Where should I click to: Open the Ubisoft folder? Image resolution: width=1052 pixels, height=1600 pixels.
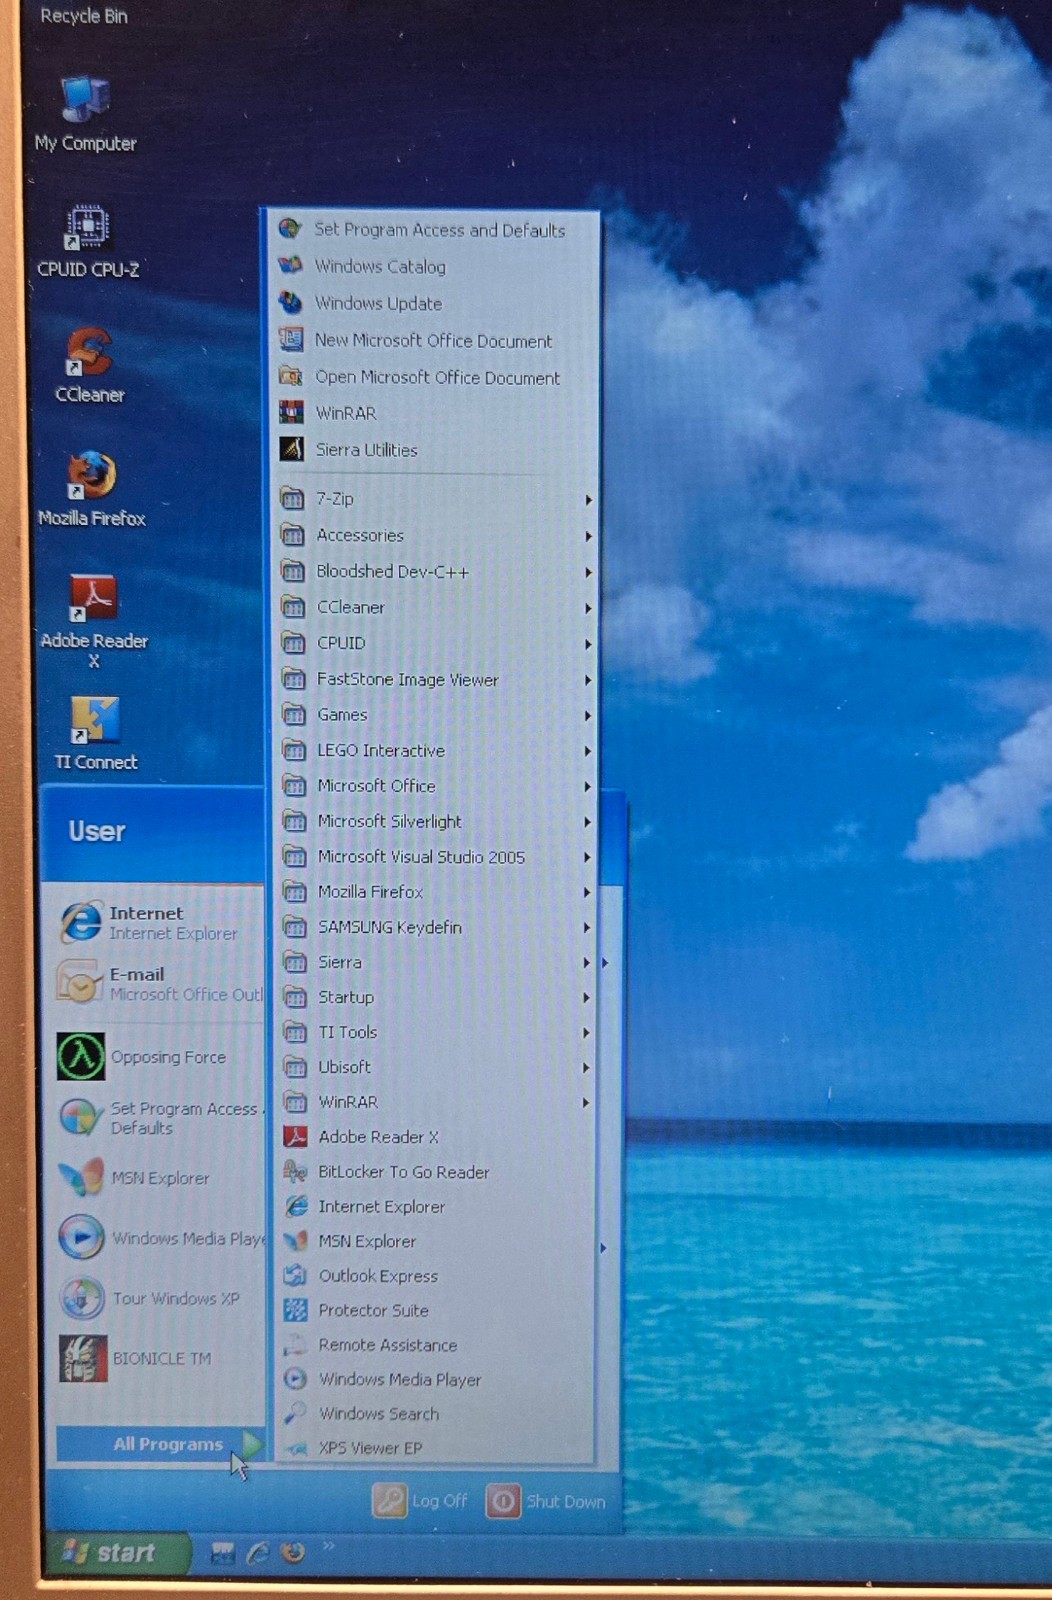coord(436,1067)
